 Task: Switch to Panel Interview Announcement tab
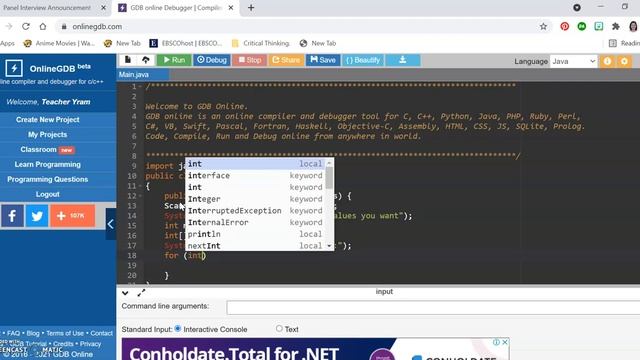(x=47, y=8)
